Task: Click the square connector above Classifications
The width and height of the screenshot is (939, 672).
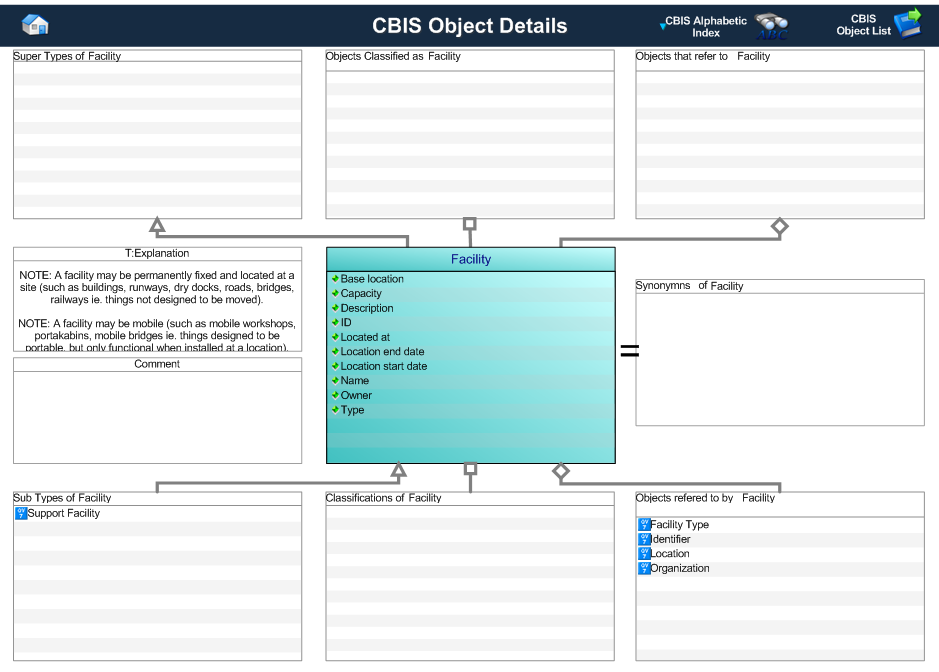Action: [x=470, y=469]
